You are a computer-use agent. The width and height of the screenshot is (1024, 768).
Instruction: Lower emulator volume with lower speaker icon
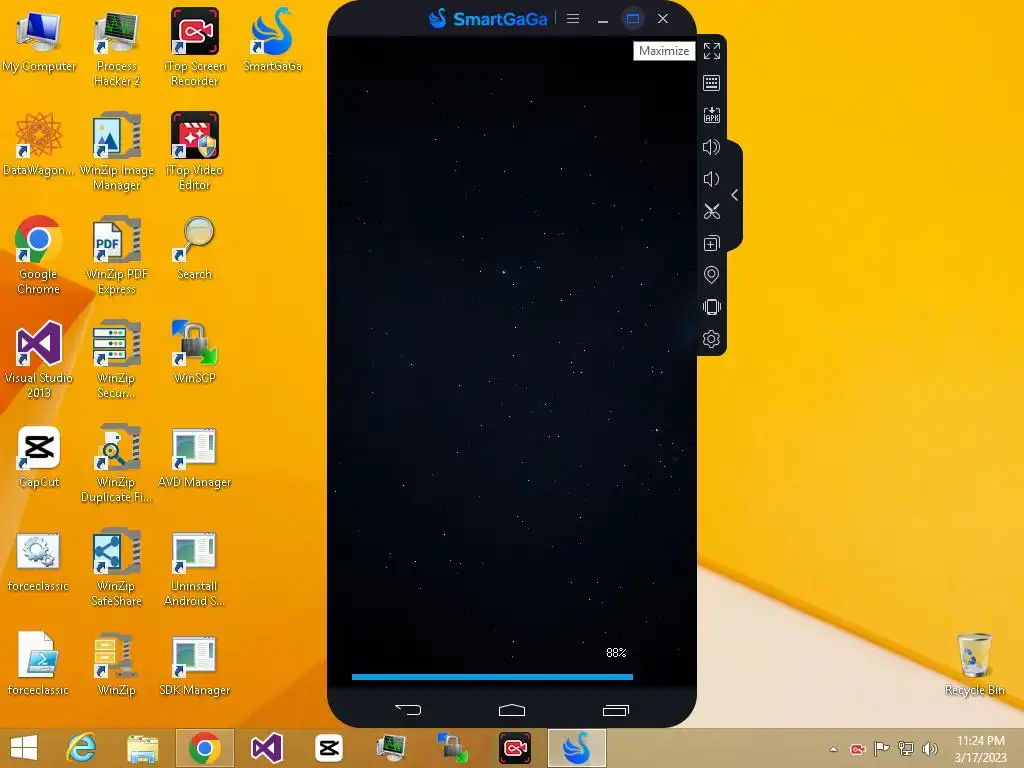click(x=711, y=179)
